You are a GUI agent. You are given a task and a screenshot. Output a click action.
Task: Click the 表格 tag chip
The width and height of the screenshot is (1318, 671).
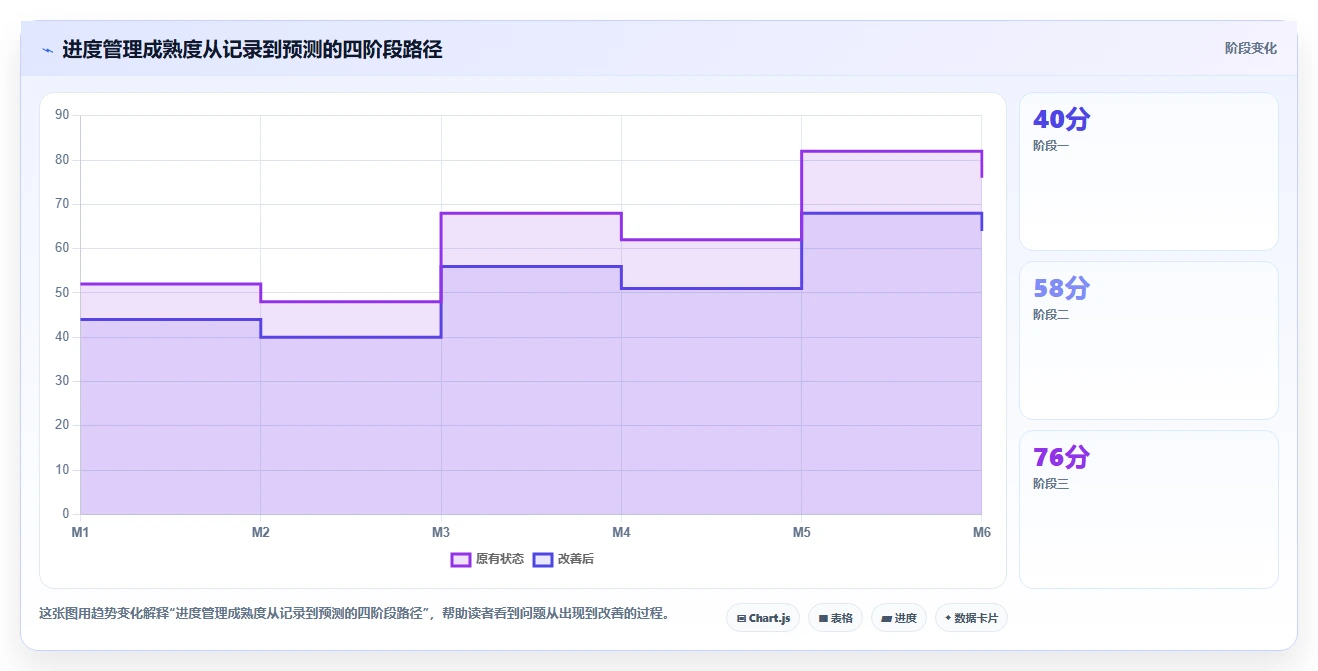click(x=835, y=618)
